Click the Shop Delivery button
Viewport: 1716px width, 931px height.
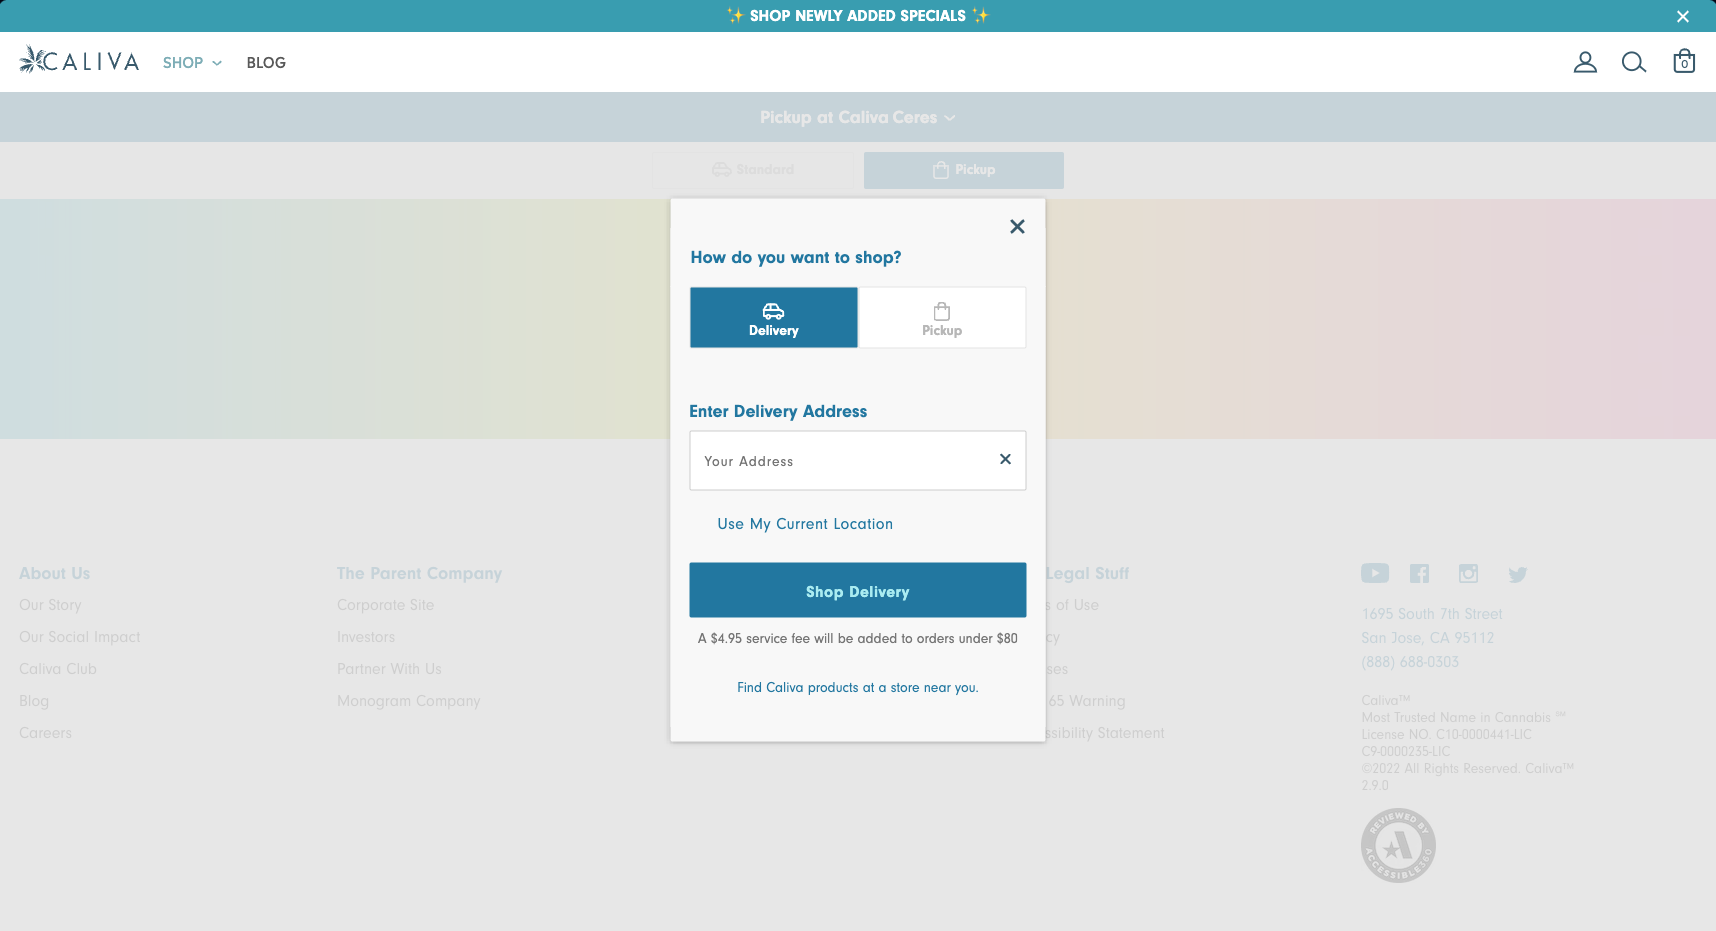(x=858, y=590)
